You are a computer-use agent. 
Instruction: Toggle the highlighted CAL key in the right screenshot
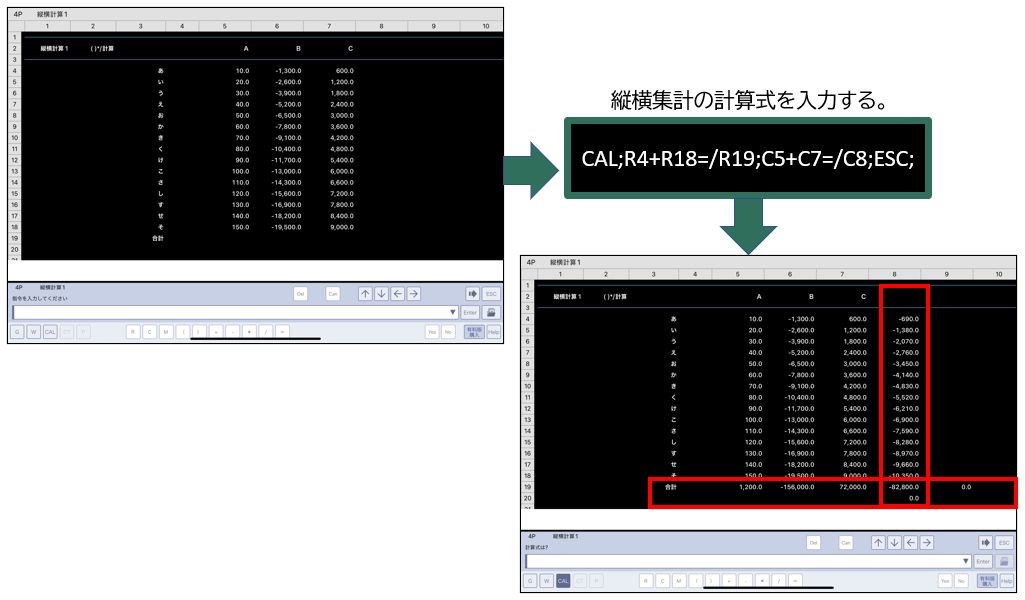[563, 580]
